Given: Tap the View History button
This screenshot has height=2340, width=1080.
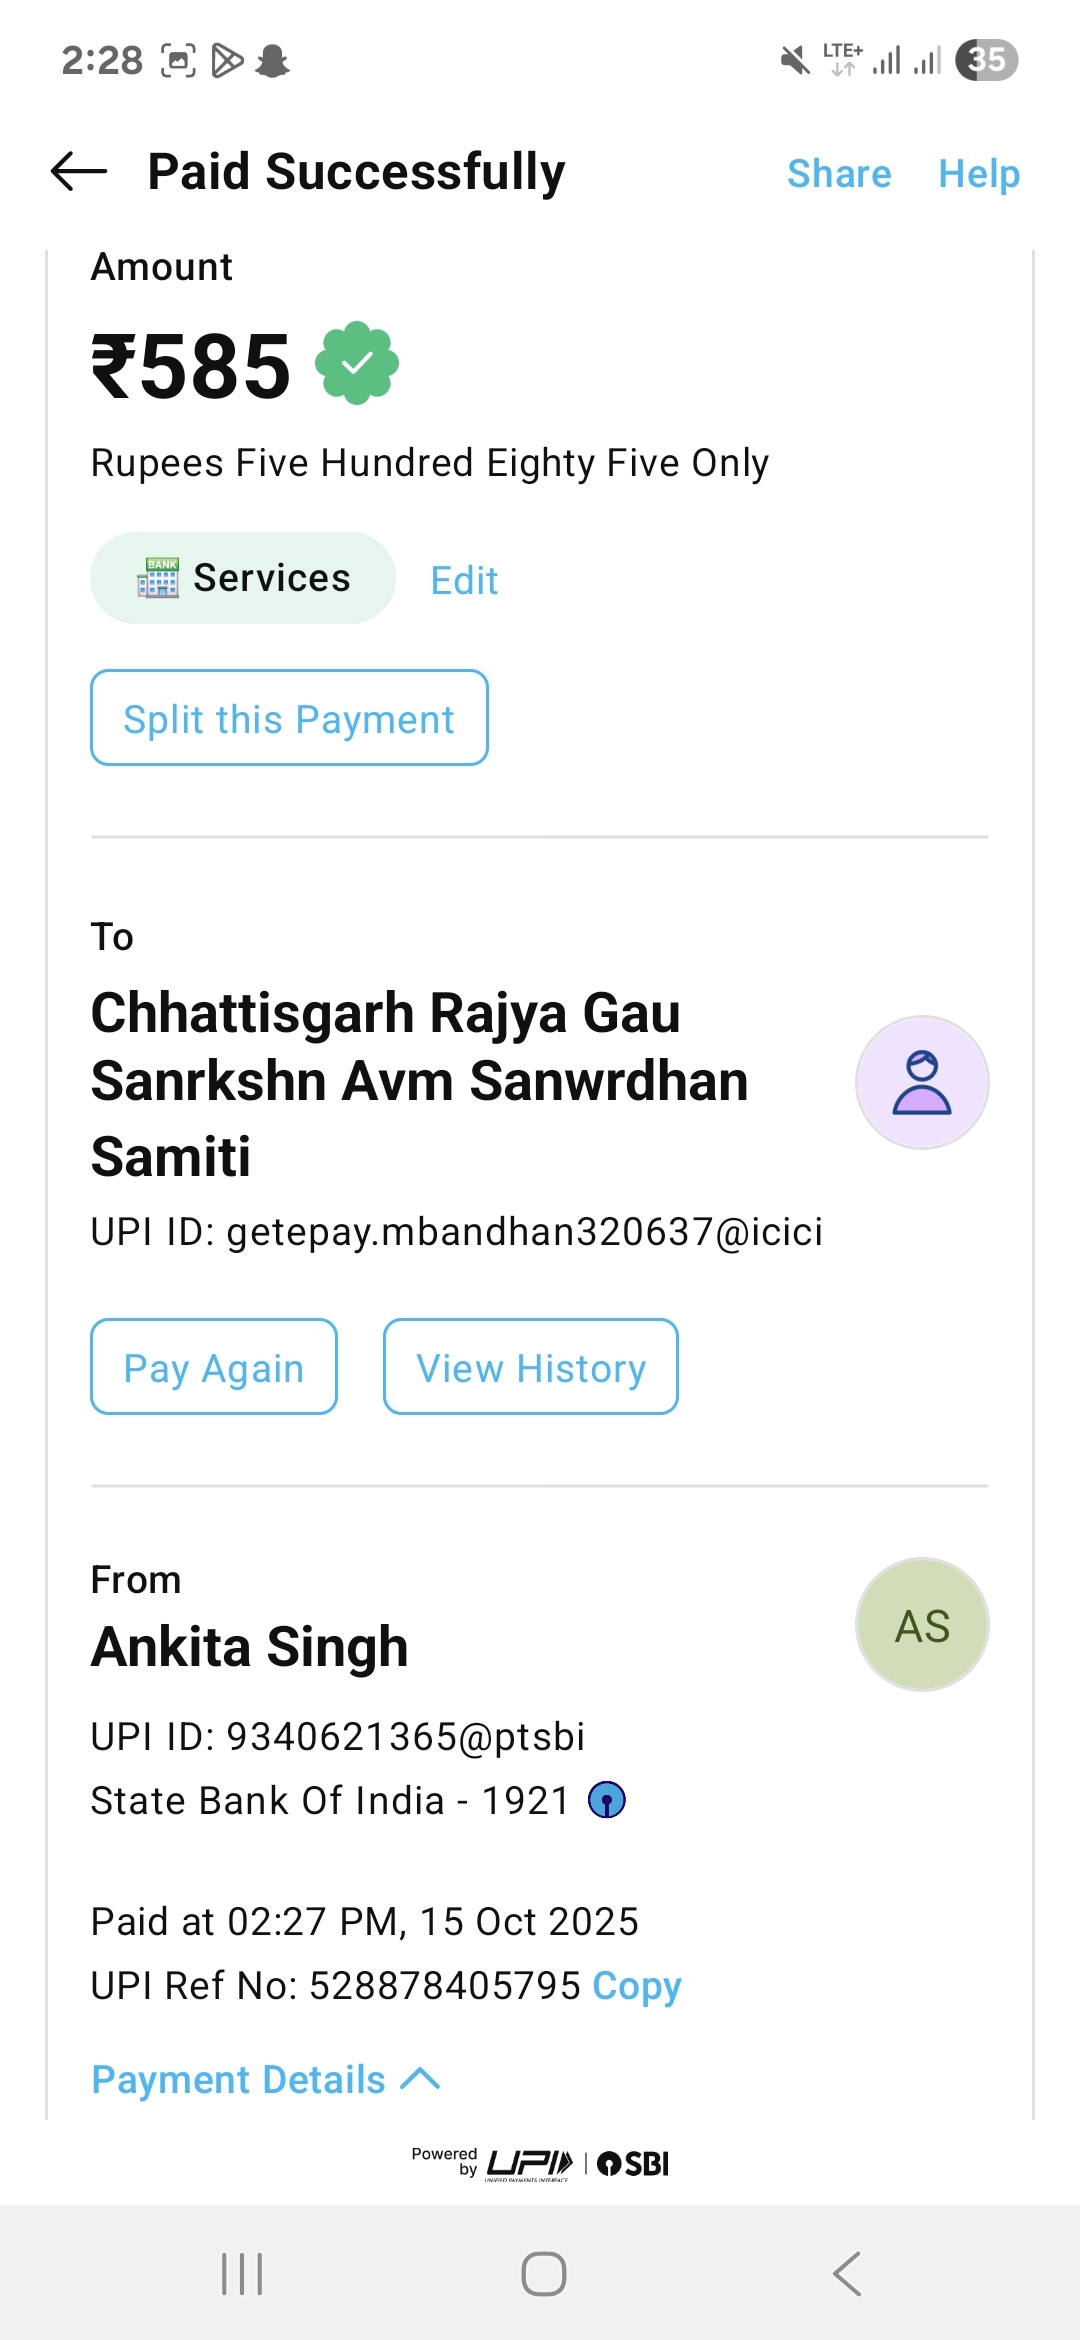Looking at the screenshot, I should tap(531, 1367).
